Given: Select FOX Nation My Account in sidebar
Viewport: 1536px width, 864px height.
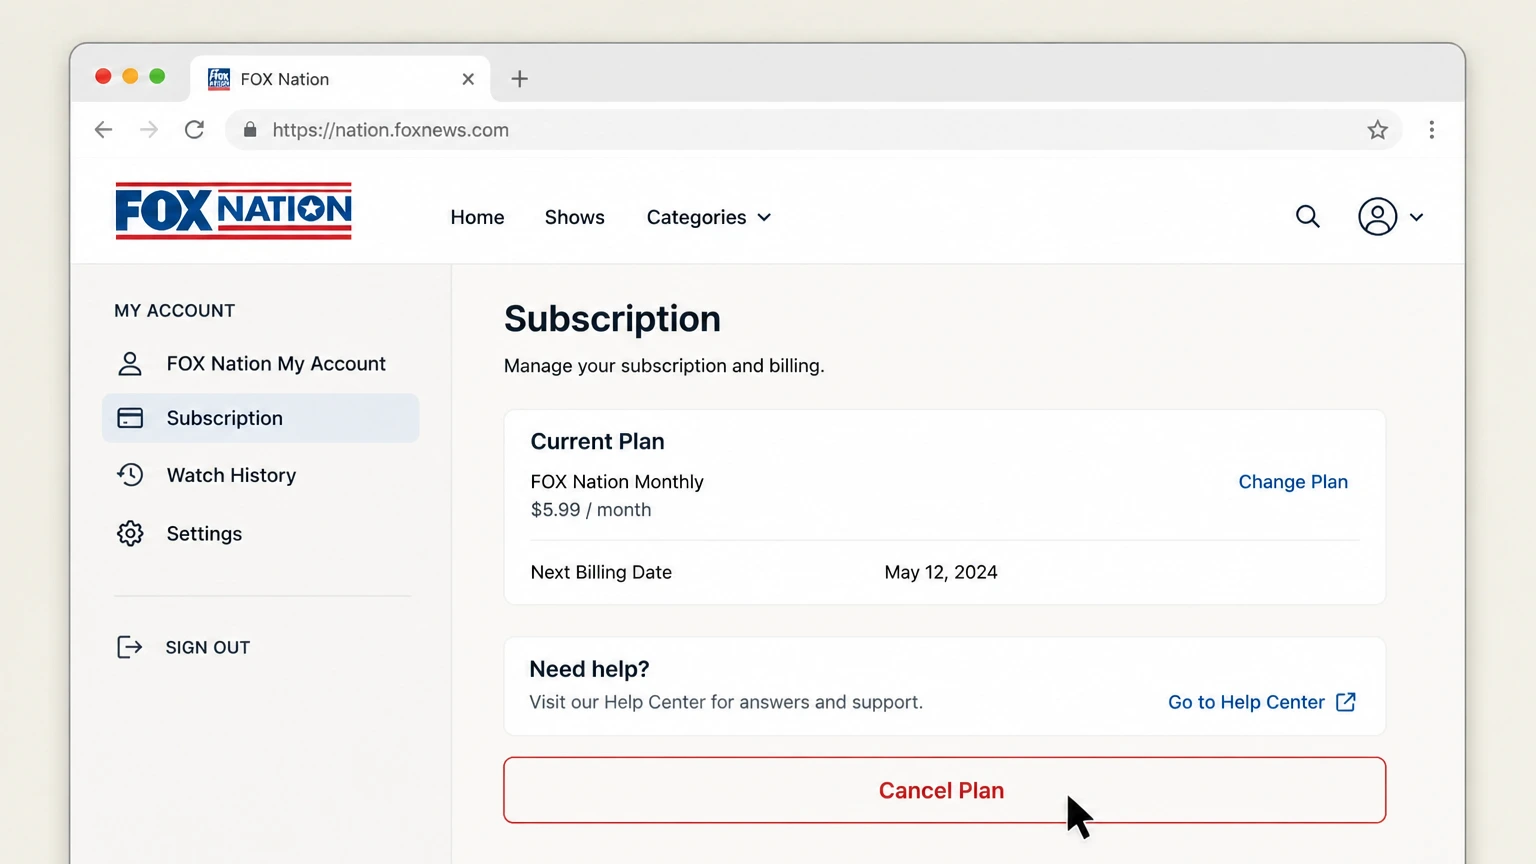Looking at the screenshot, I should click(260, 364).
